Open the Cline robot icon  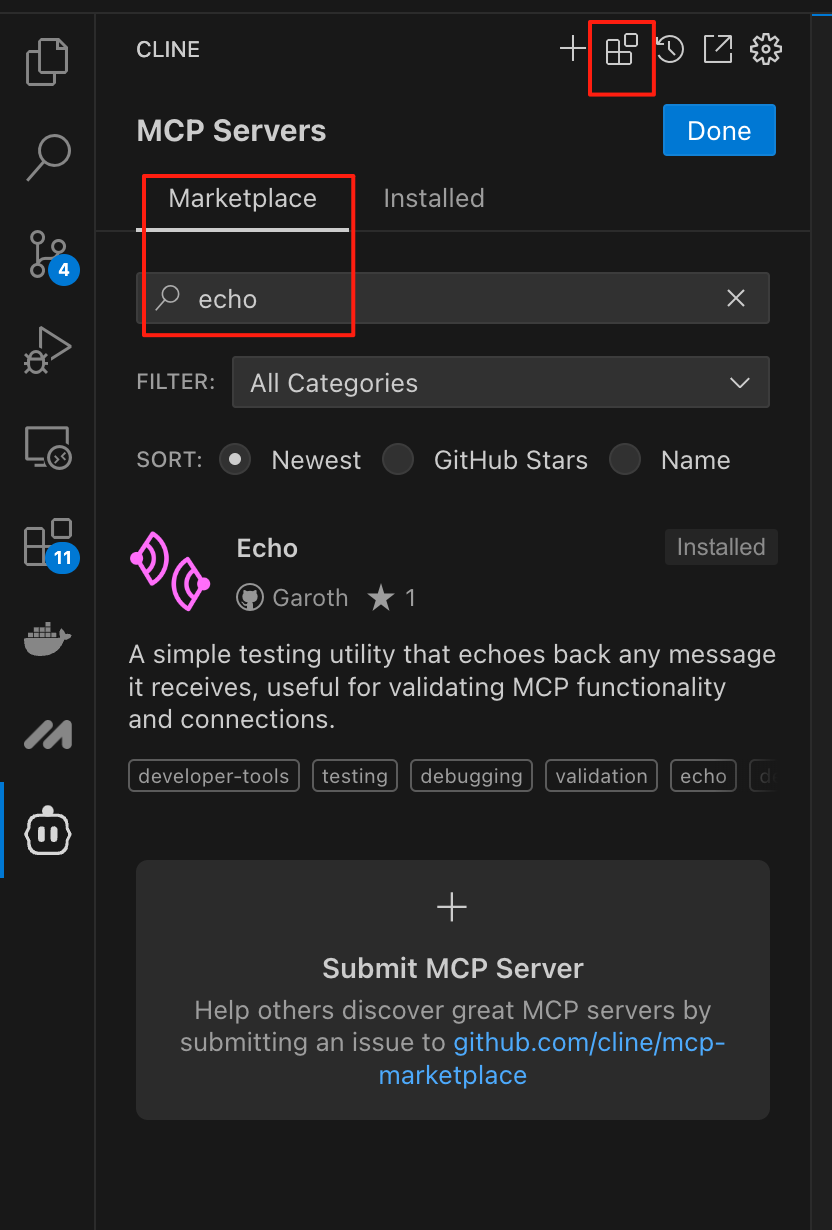(48, 831)
